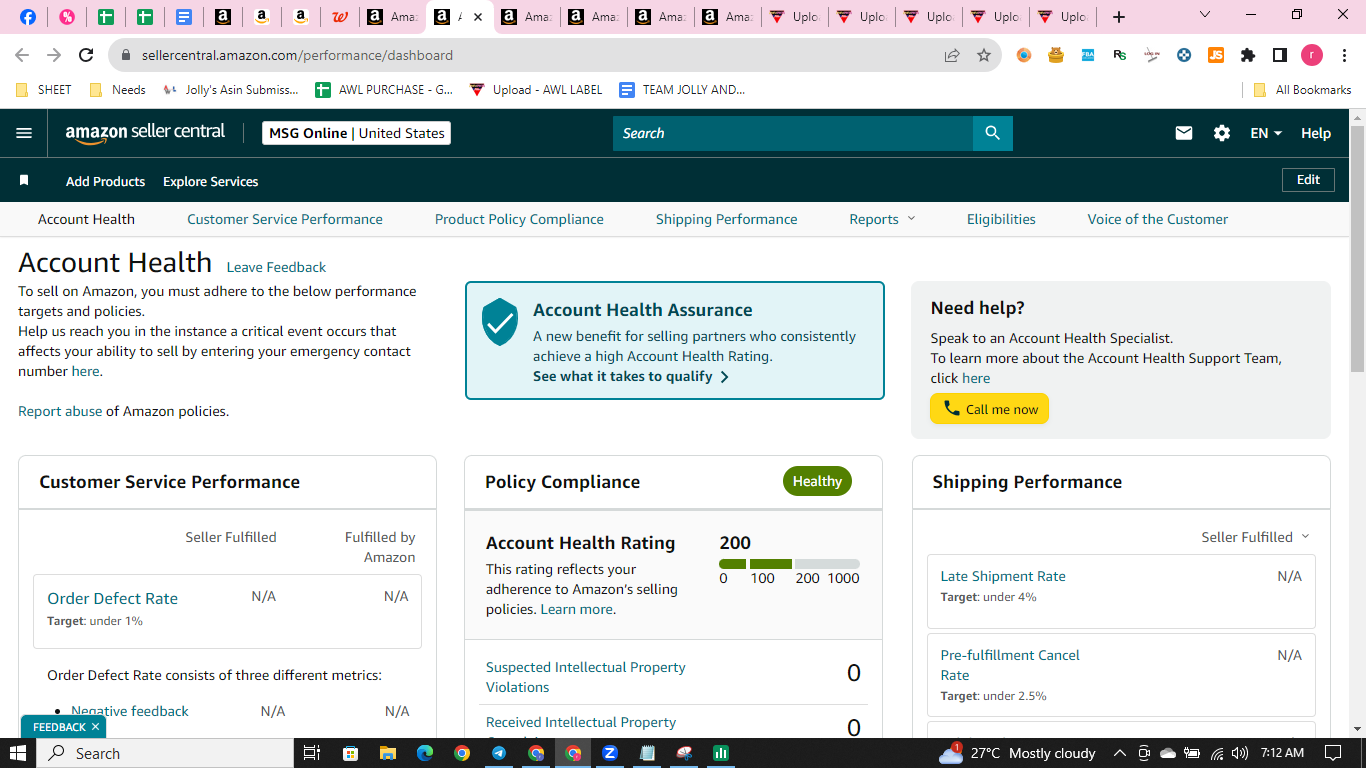Open the Leave Feedback link
The width and height of the screenshot is (1366, 768).
pyautogui.click(x=276, y=267)
